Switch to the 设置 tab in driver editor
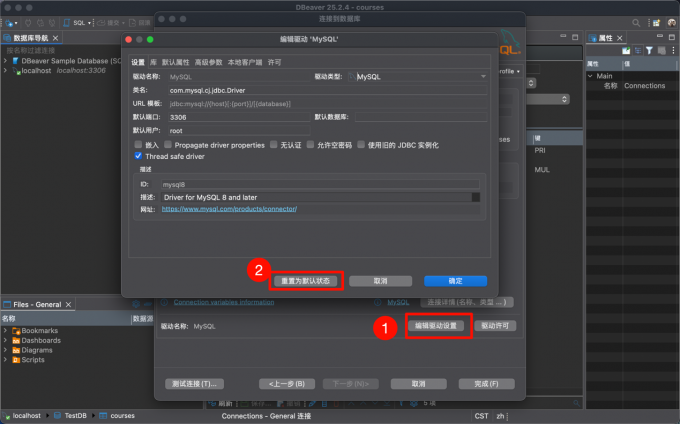 pos(138,62)
